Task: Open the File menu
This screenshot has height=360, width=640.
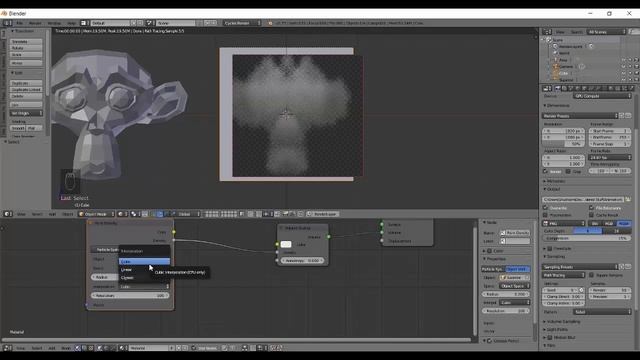Action: 20,23
